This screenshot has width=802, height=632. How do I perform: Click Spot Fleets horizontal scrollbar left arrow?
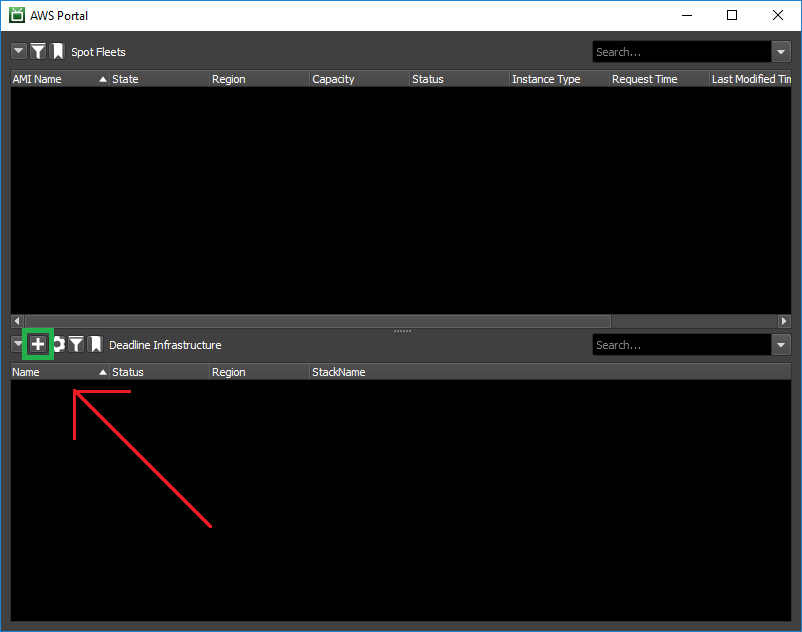pyautogui.click(x=17, y=321)
